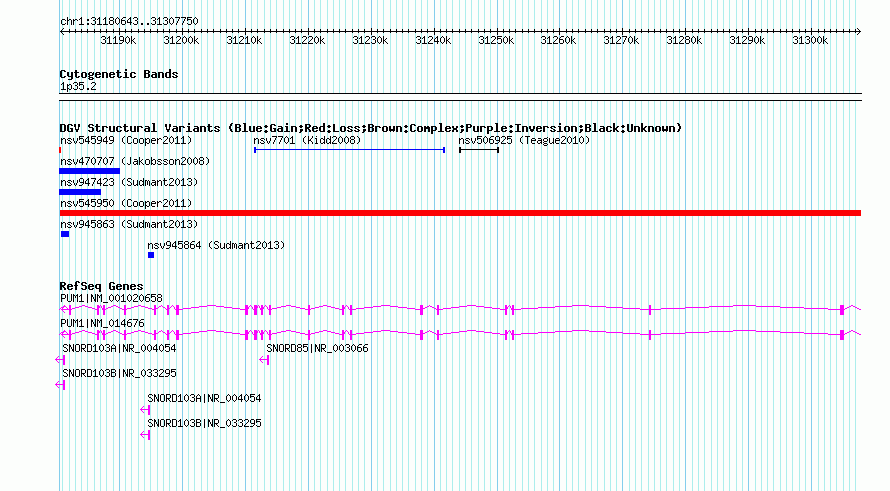Image resolution: width=890 pixels, height=491 pixels.
Task: Click the small blue nsv945863 block
Action: (65, 234)
